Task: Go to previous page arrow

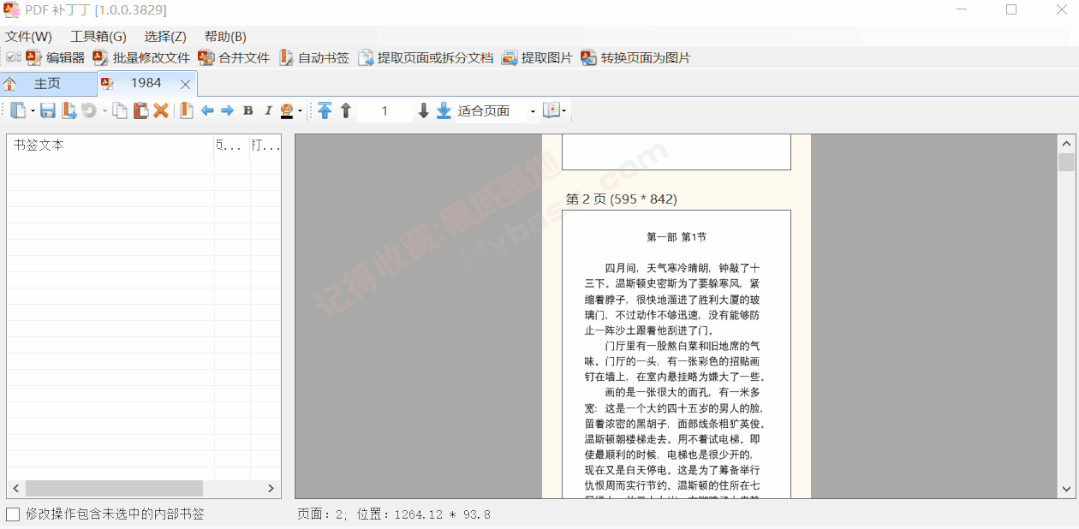Action: pyautogui.click(x=346, y=111)
